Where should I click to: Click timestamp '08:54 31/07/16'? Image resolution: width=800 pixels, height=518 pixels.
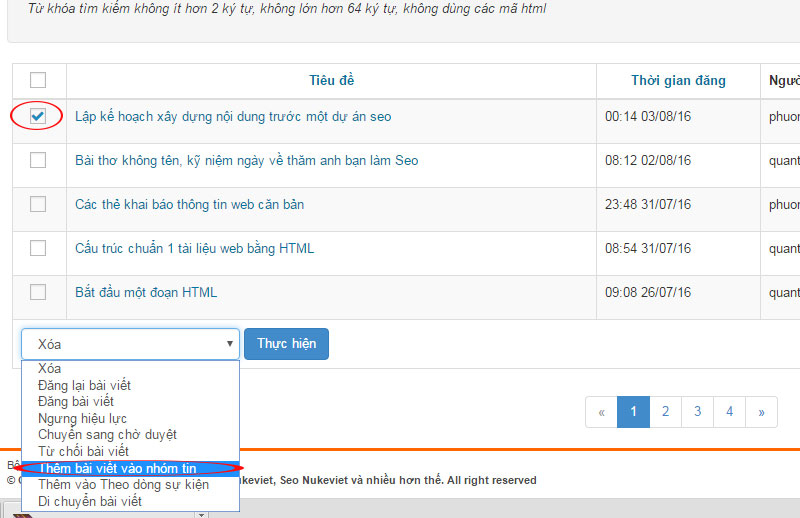pyautogui.click(x=648, y=248)
